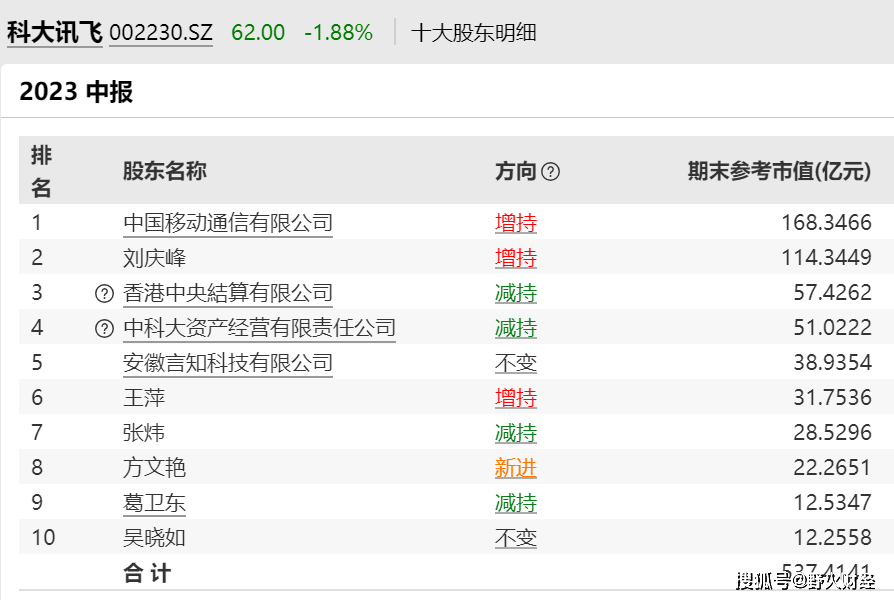Click stock code 002230.SZ
This screenshot has height=600, width=894.
coord(160,32)
